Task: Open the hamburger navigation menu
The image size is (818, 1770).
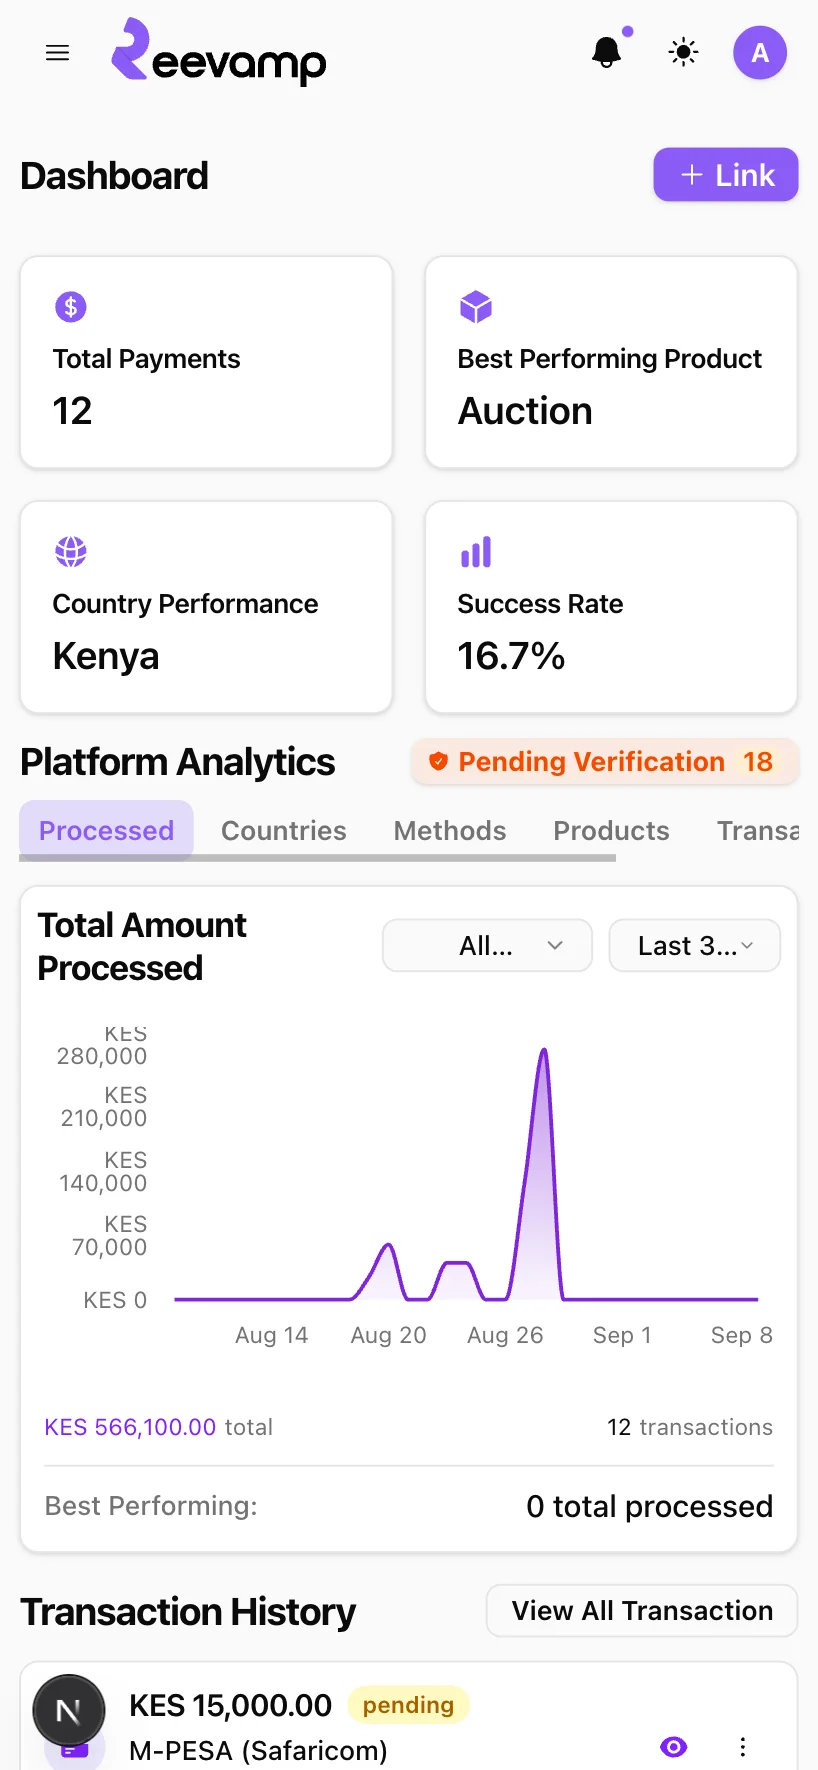Action: (x=58, y=53)
